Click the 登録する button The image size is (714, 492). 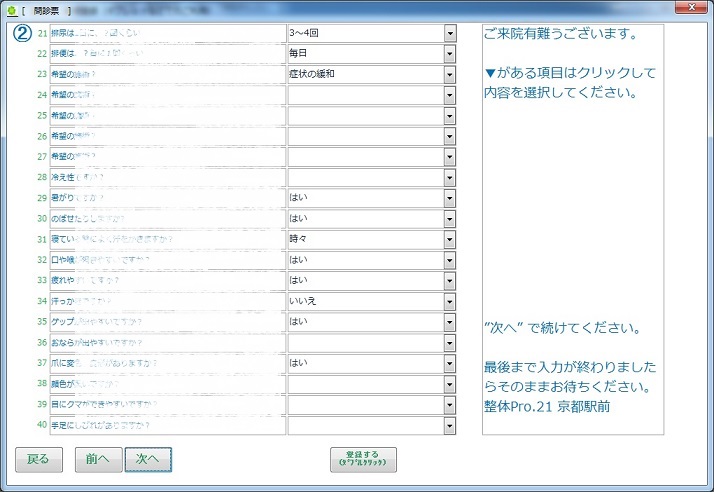point(363,460)
